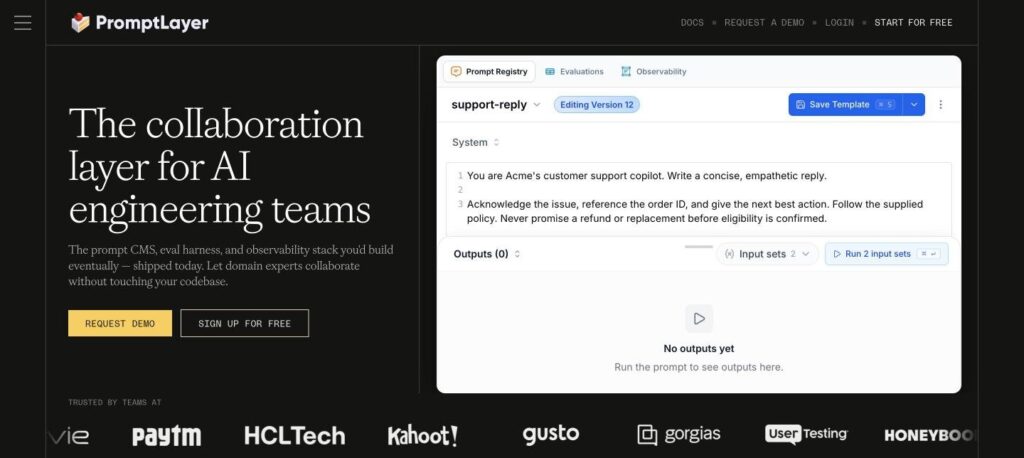Open the three-dot more options menu
This screenshot has height=458, width=1024.
click(940, 105)
